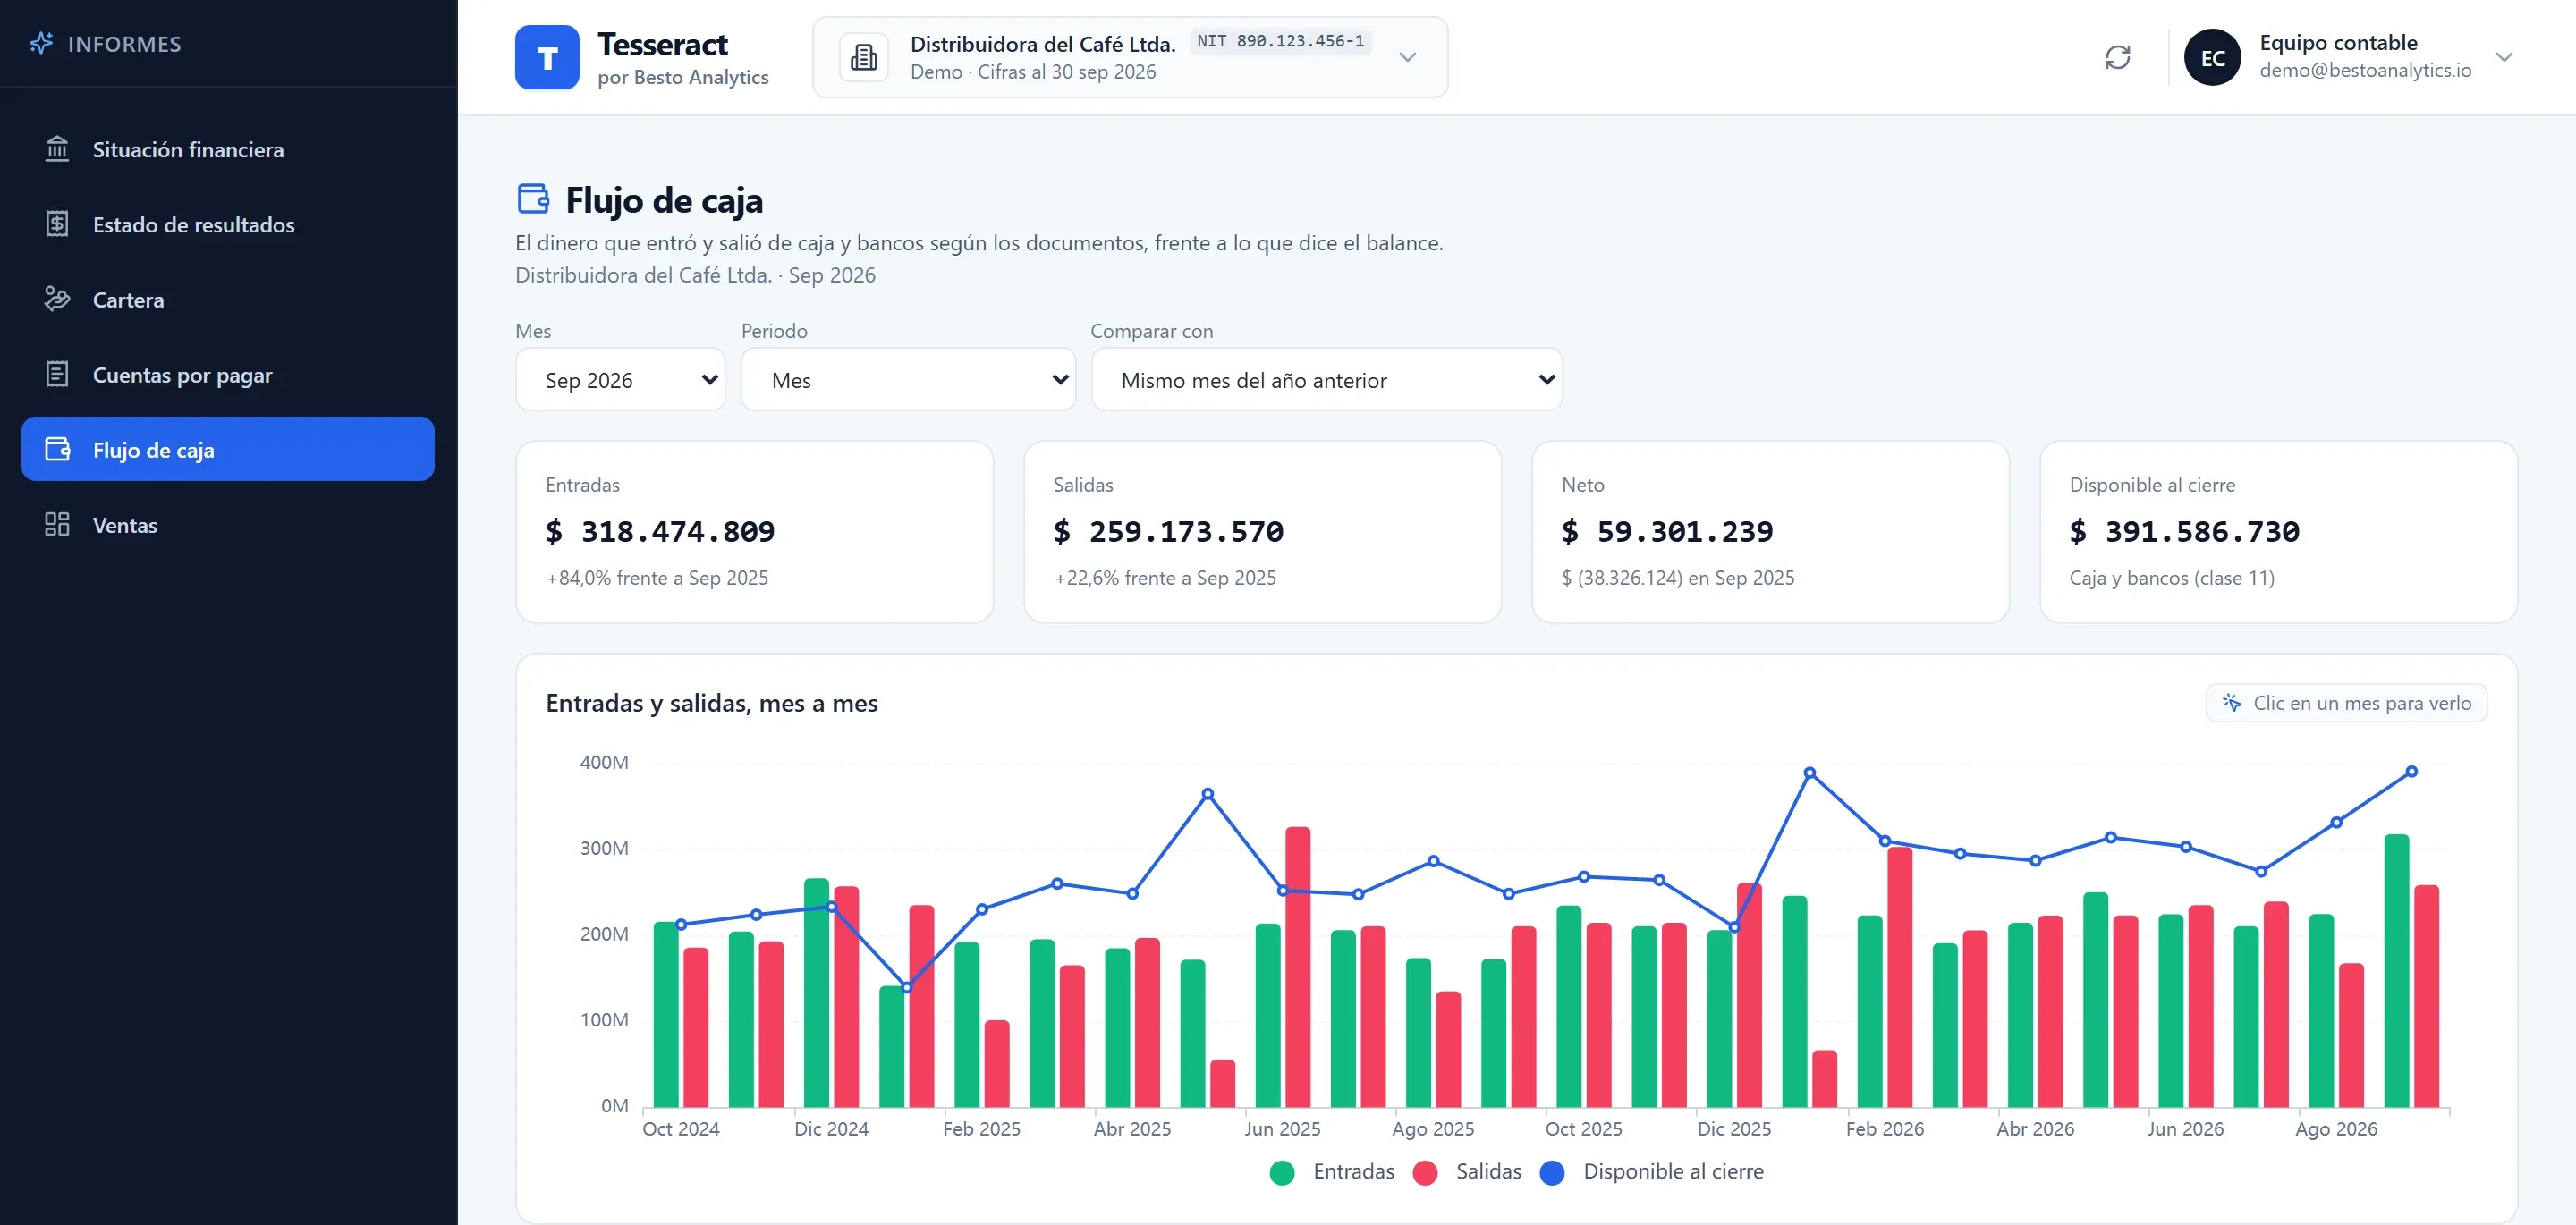Click '$ (38.326.124) en Sep 2025' text
This screenshot has height=1225, width=2576.
pos(1677,577)
